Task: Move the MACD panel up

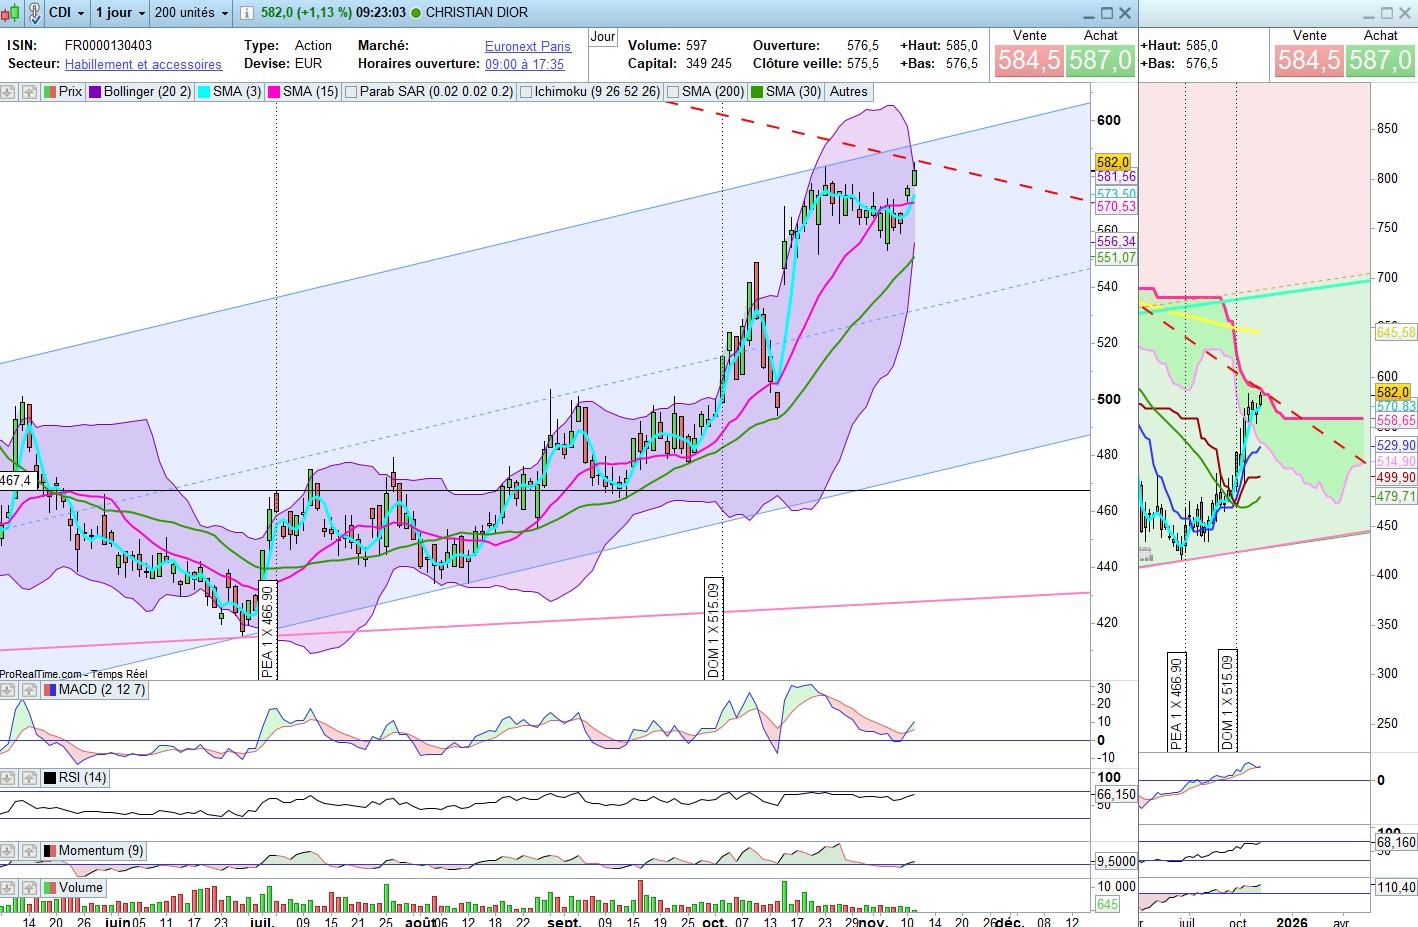Action: pyautogui.click(x=29, y=690)
